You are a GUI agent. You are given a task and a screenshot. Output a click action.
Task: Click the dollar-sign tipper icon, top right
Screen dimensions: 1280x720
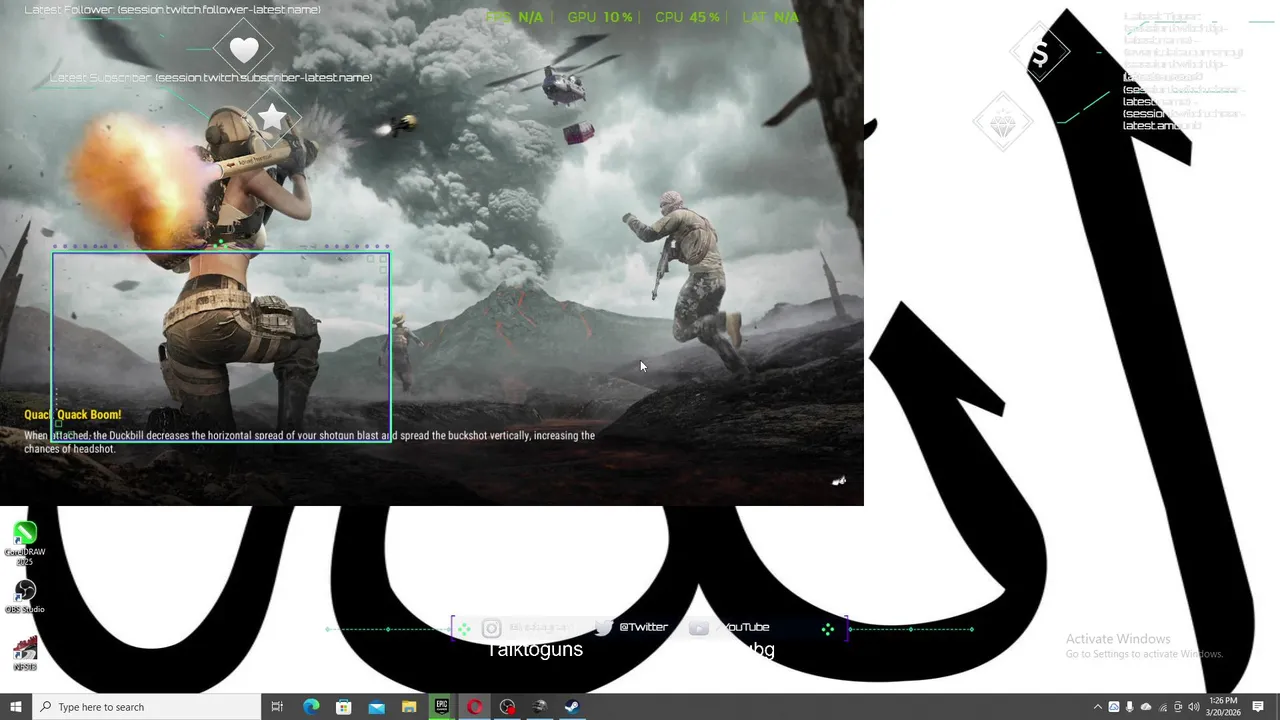coord(1040,51)
